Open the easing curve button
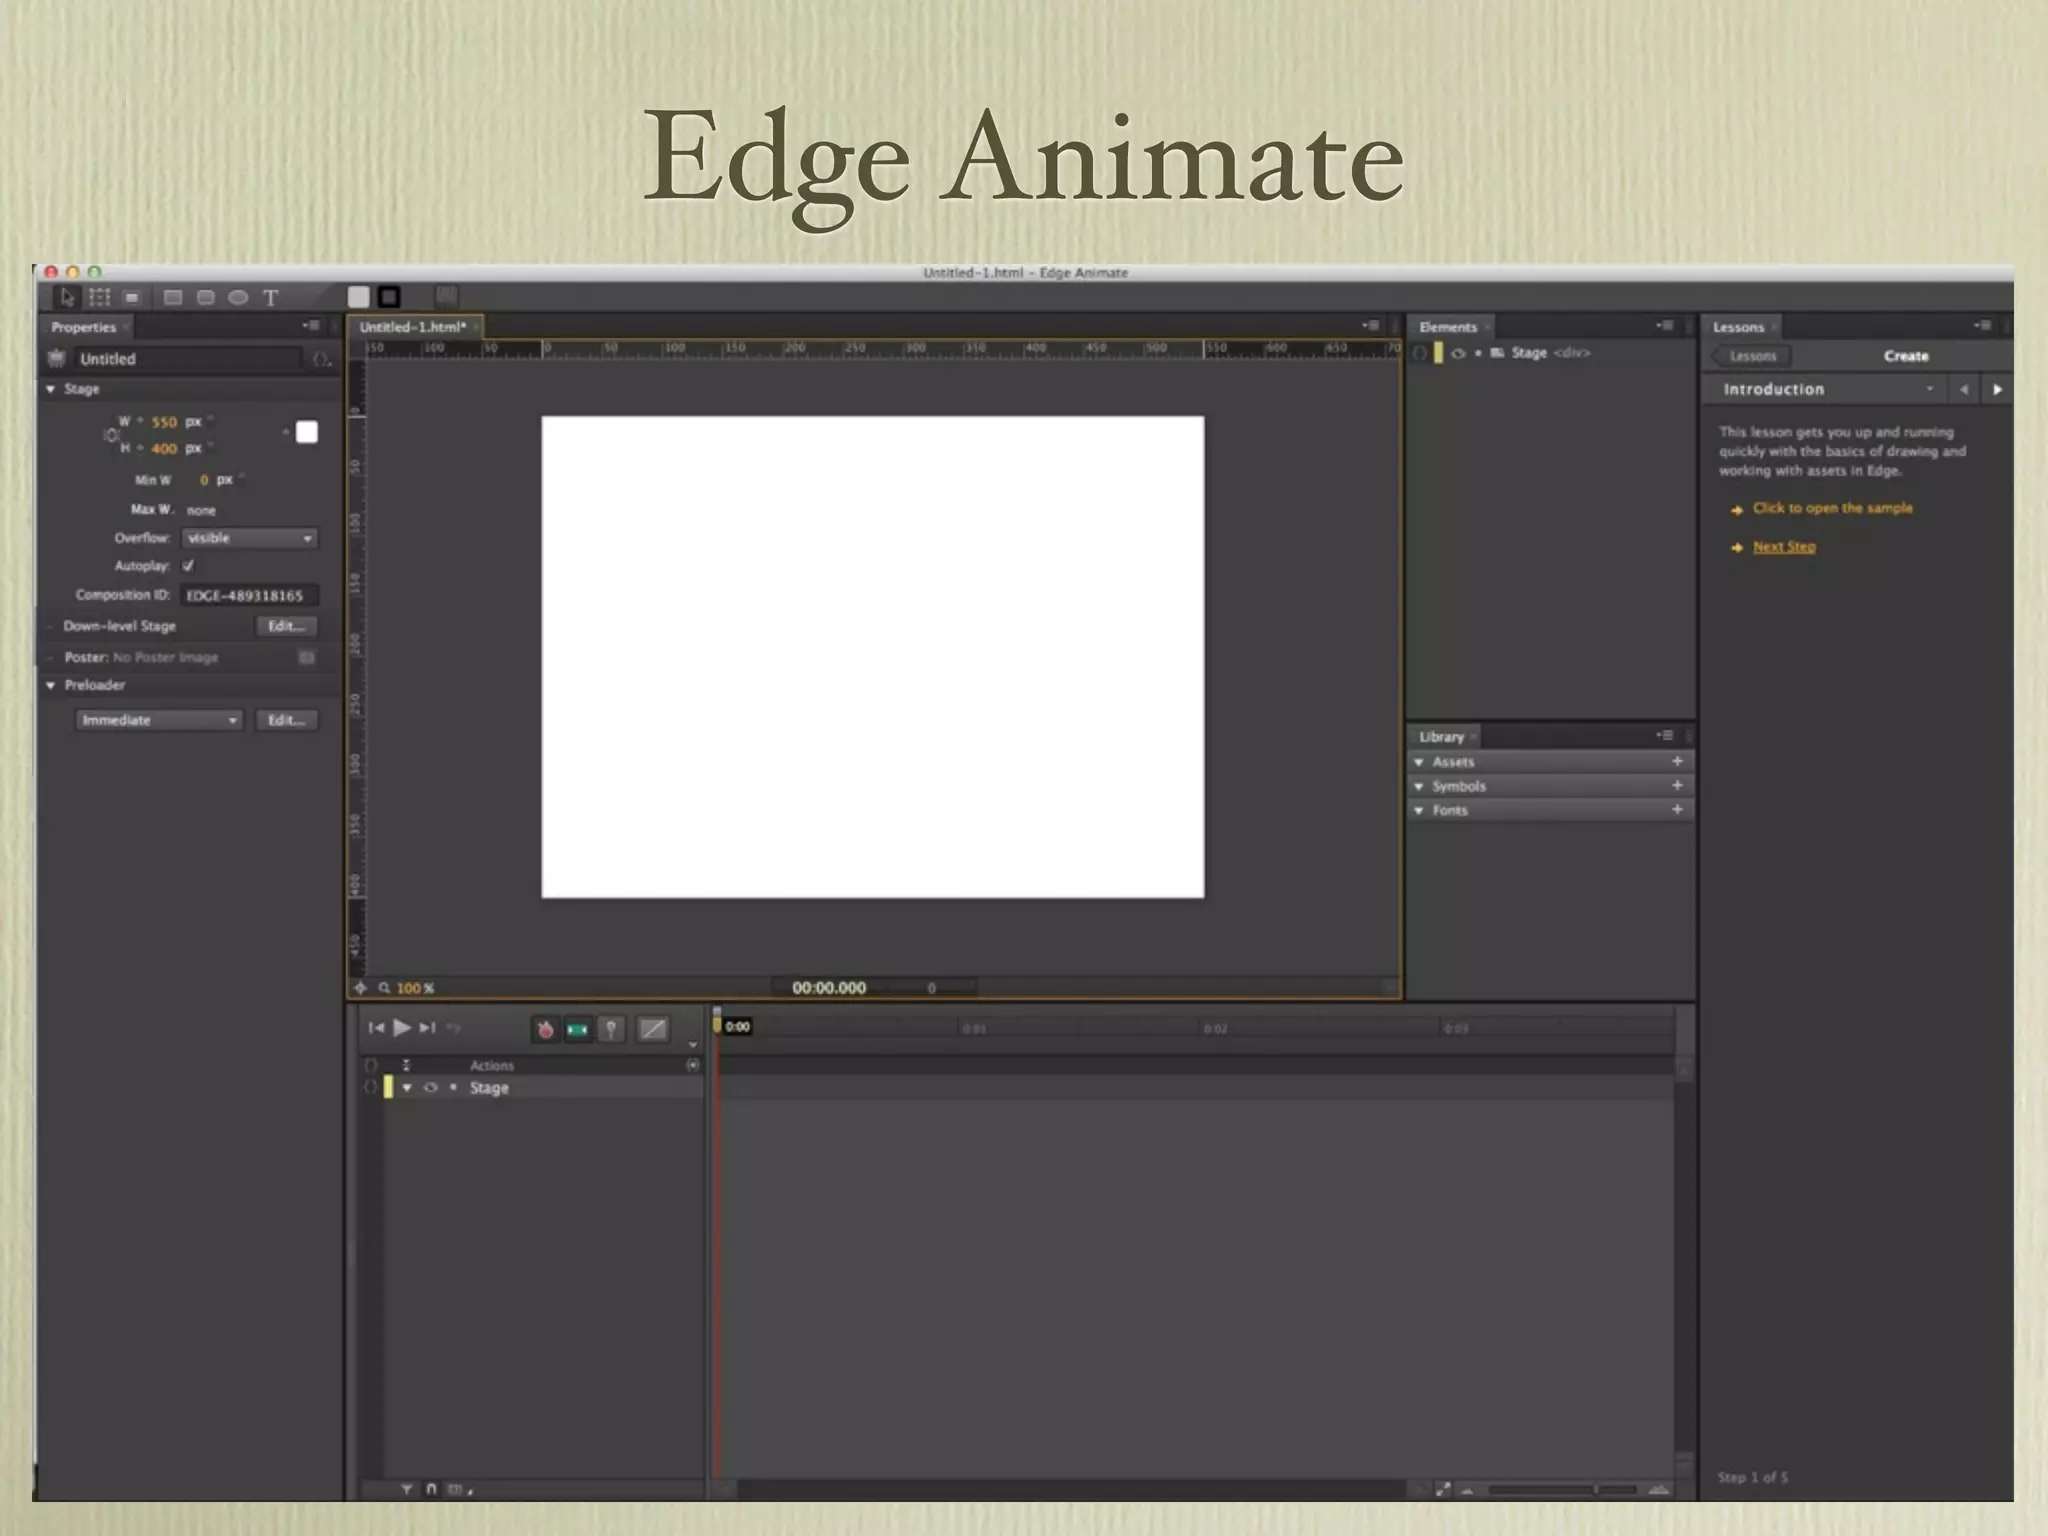Viewport: 2048px width, 1536px height. 653,1029
